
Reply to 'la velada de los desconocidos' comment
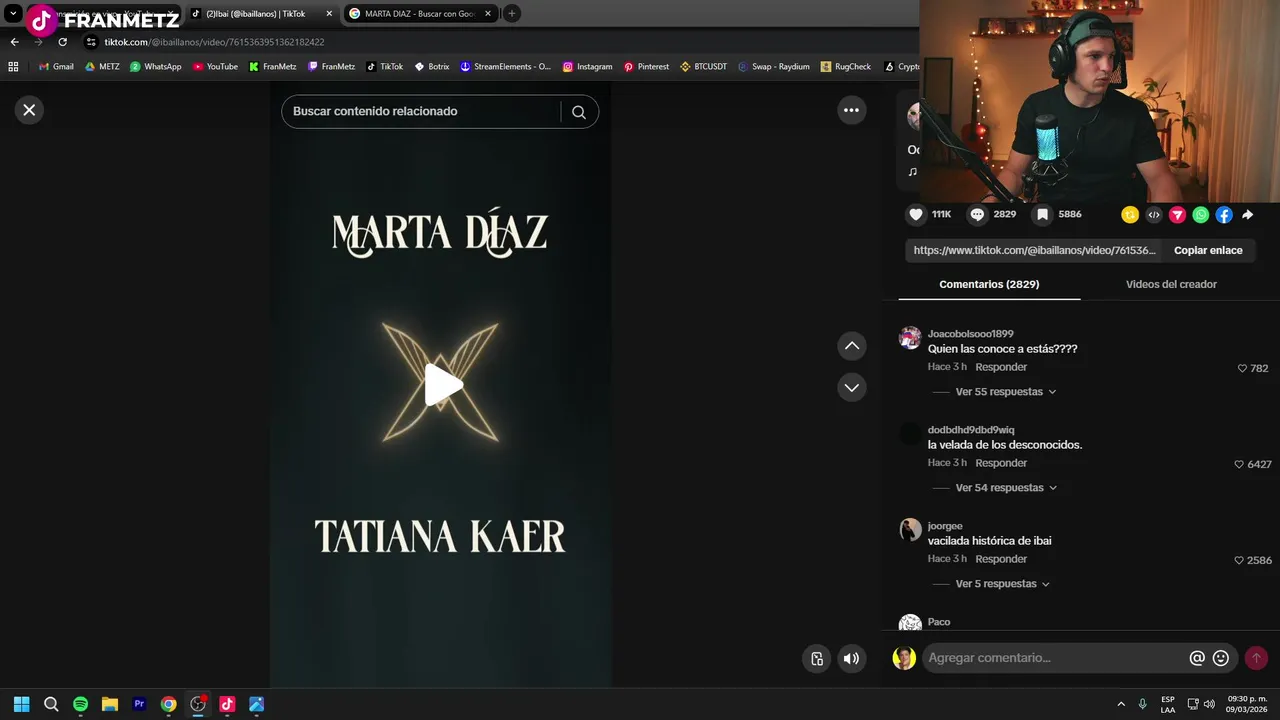click(x=1001, y=463)
